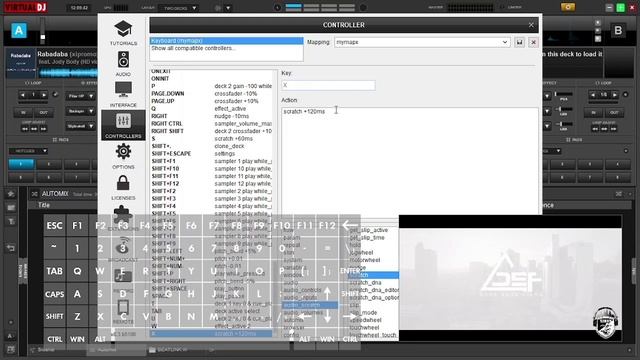The width and height of the screenshot is (640, 360).
Task: Click the right deck middle loop adjust icon
Action: coord(604,129)
